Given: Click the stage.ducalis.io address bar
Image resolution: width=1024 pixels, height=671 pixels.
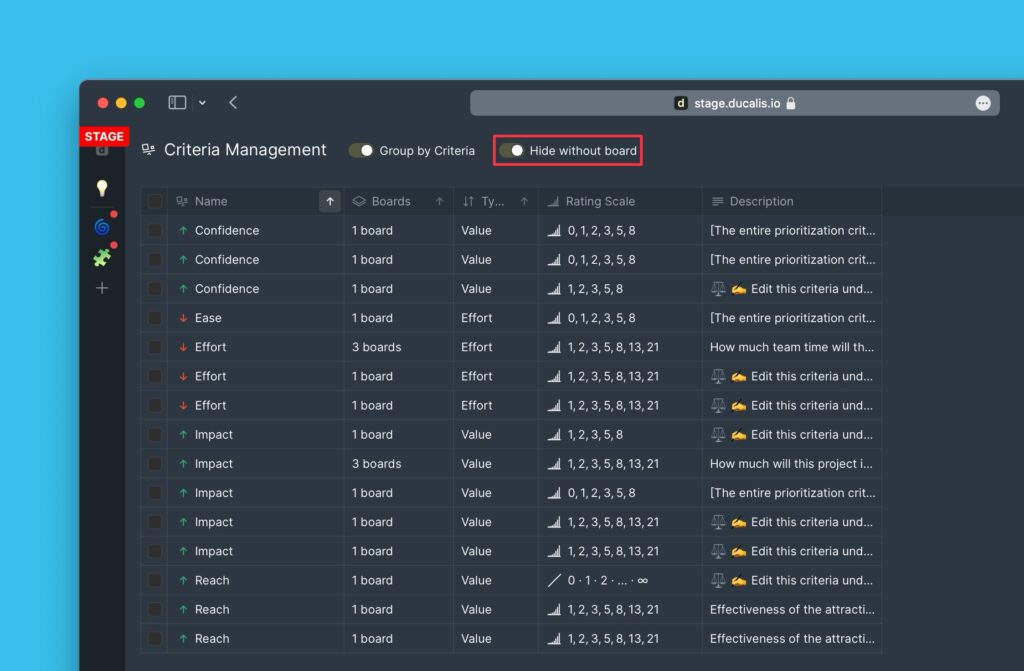Looking at the screenshot, I should tap(735, 103).
